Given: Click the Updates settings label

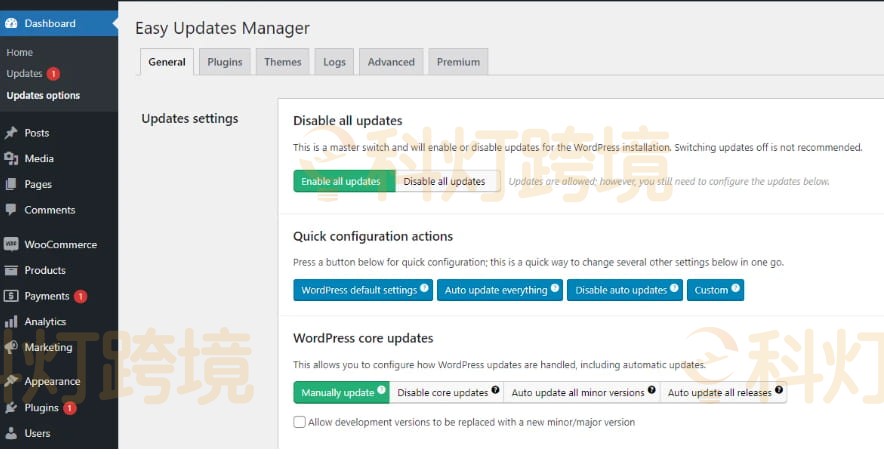Looking at the screenshot, I should coord(190,119).
